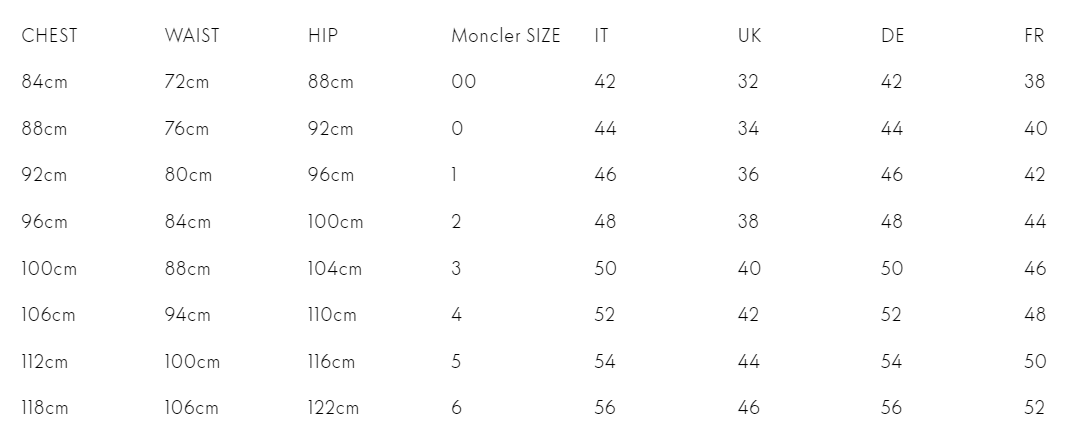
Task: Select Moncler size 00 cell
Action: click(x=464, y=82)
